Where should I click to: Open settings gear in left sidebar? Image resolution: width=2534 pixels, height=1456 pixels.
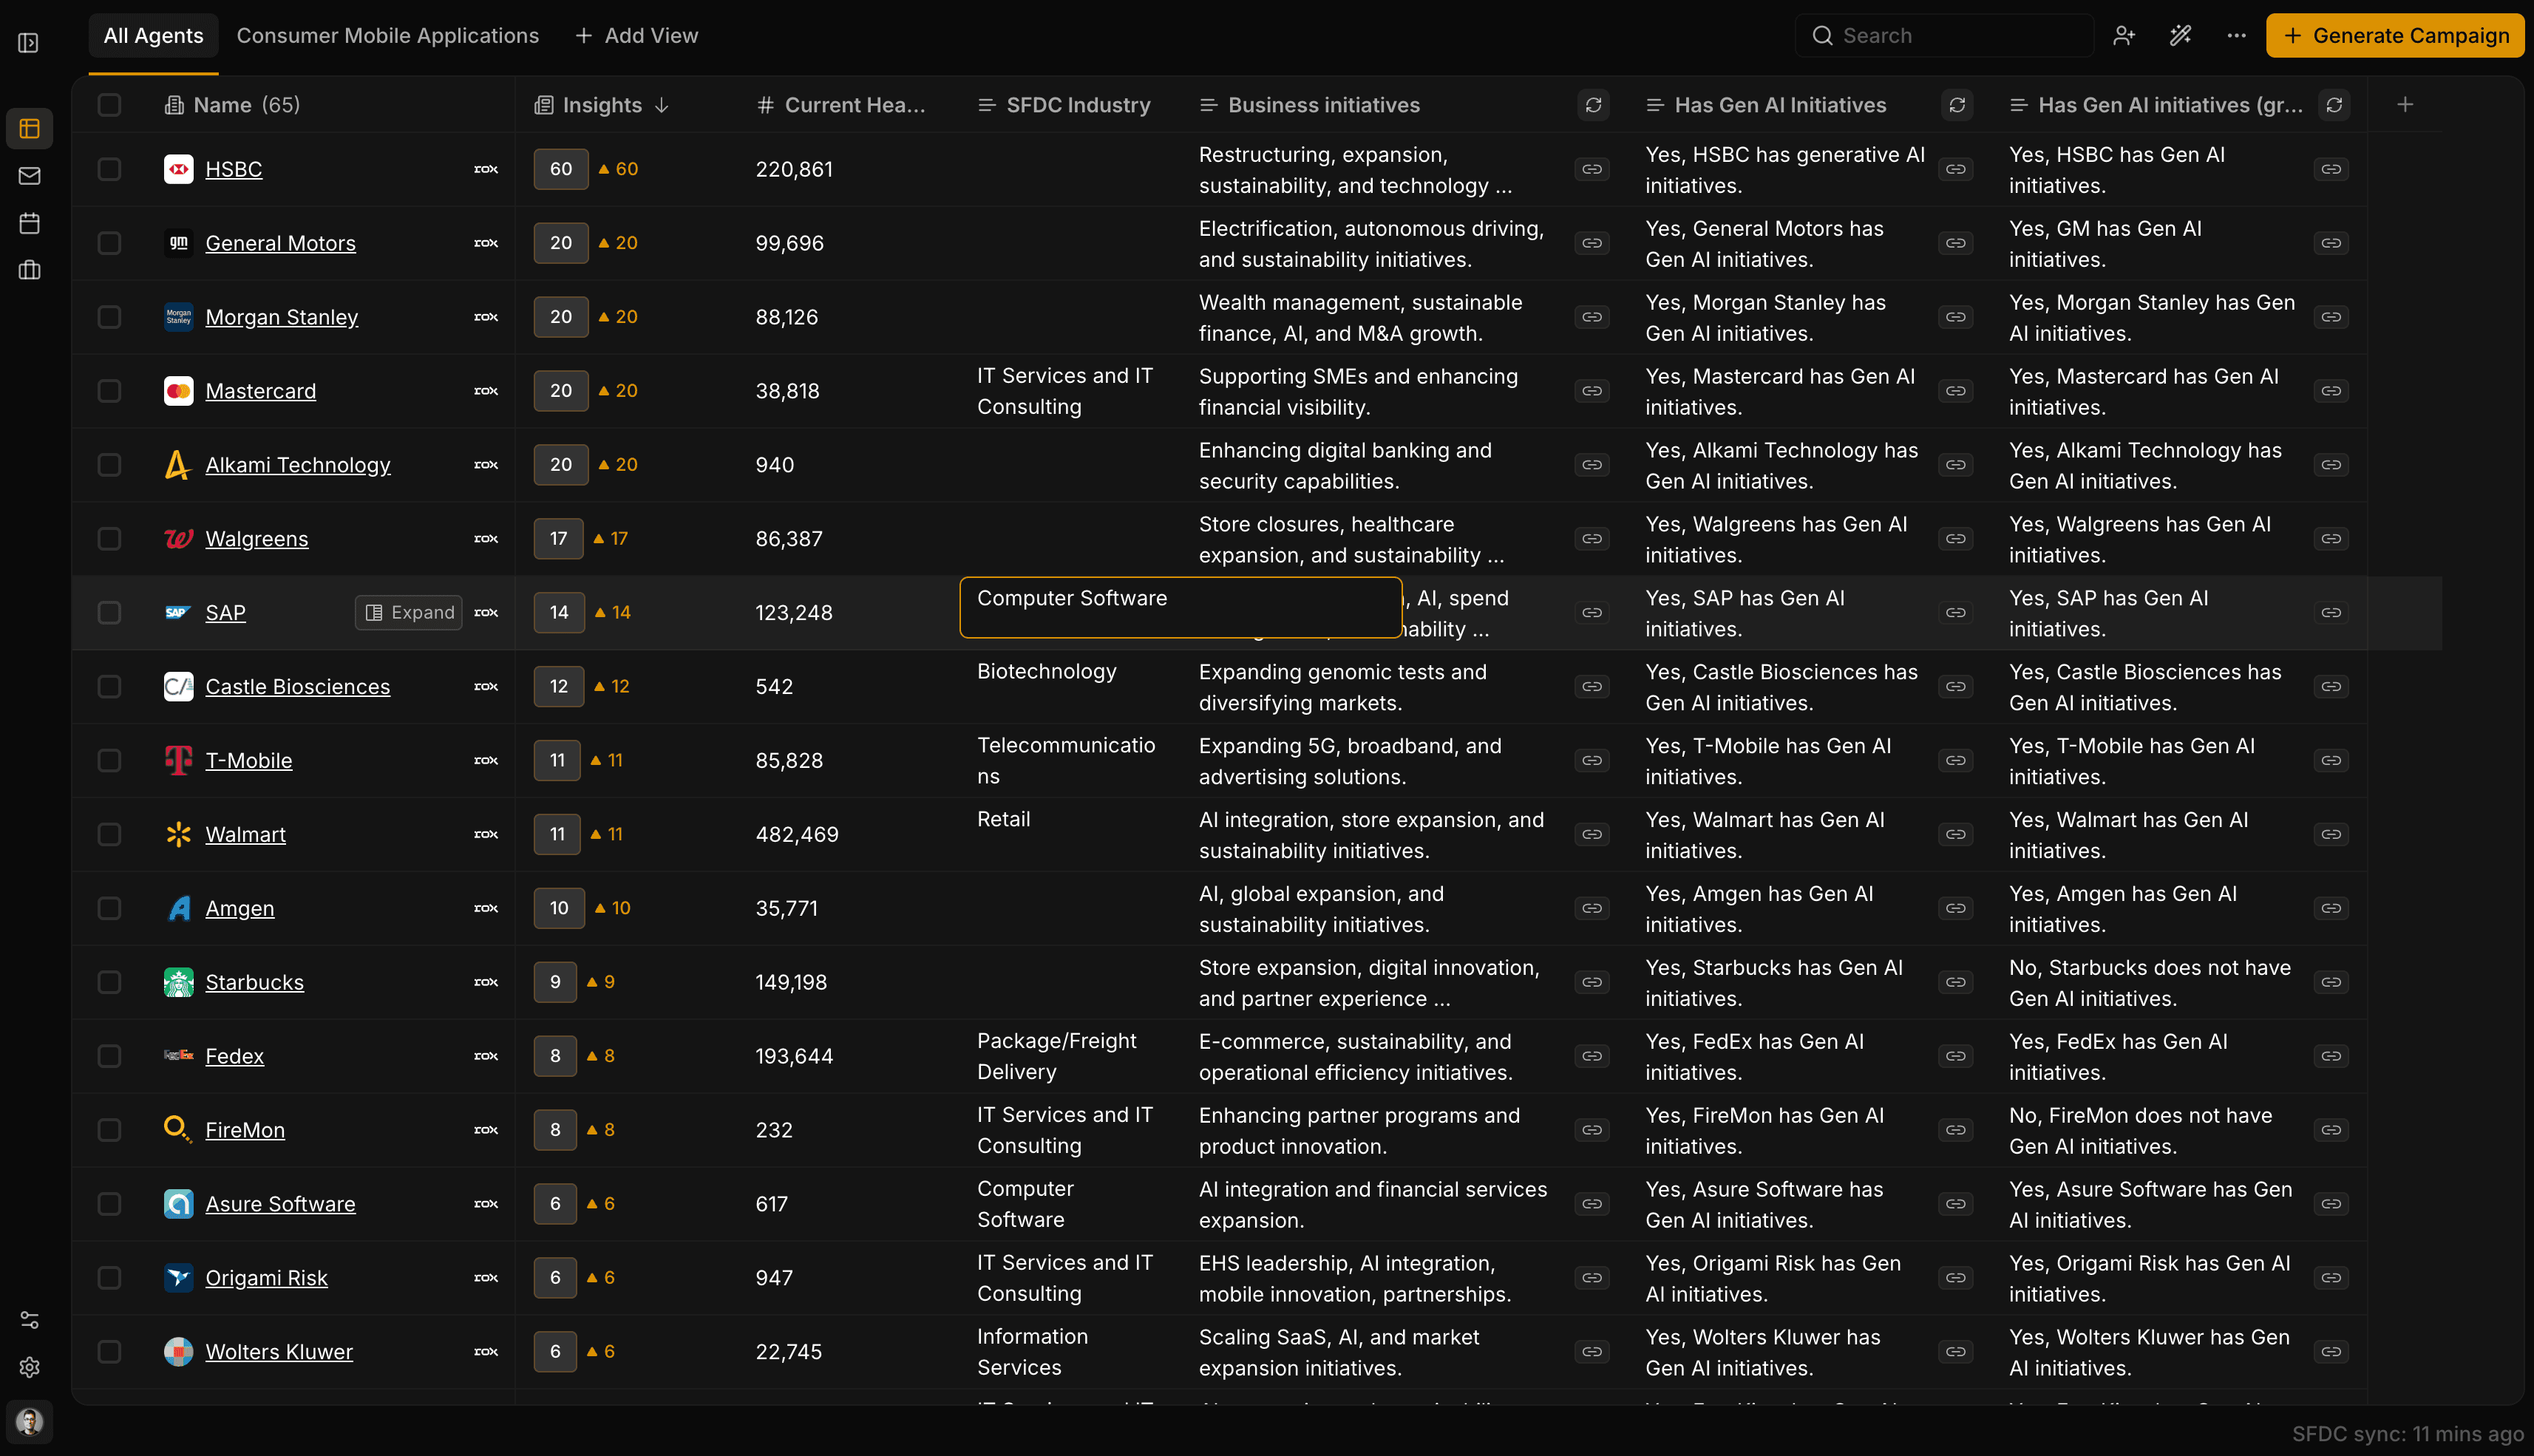coord(29,1367)
